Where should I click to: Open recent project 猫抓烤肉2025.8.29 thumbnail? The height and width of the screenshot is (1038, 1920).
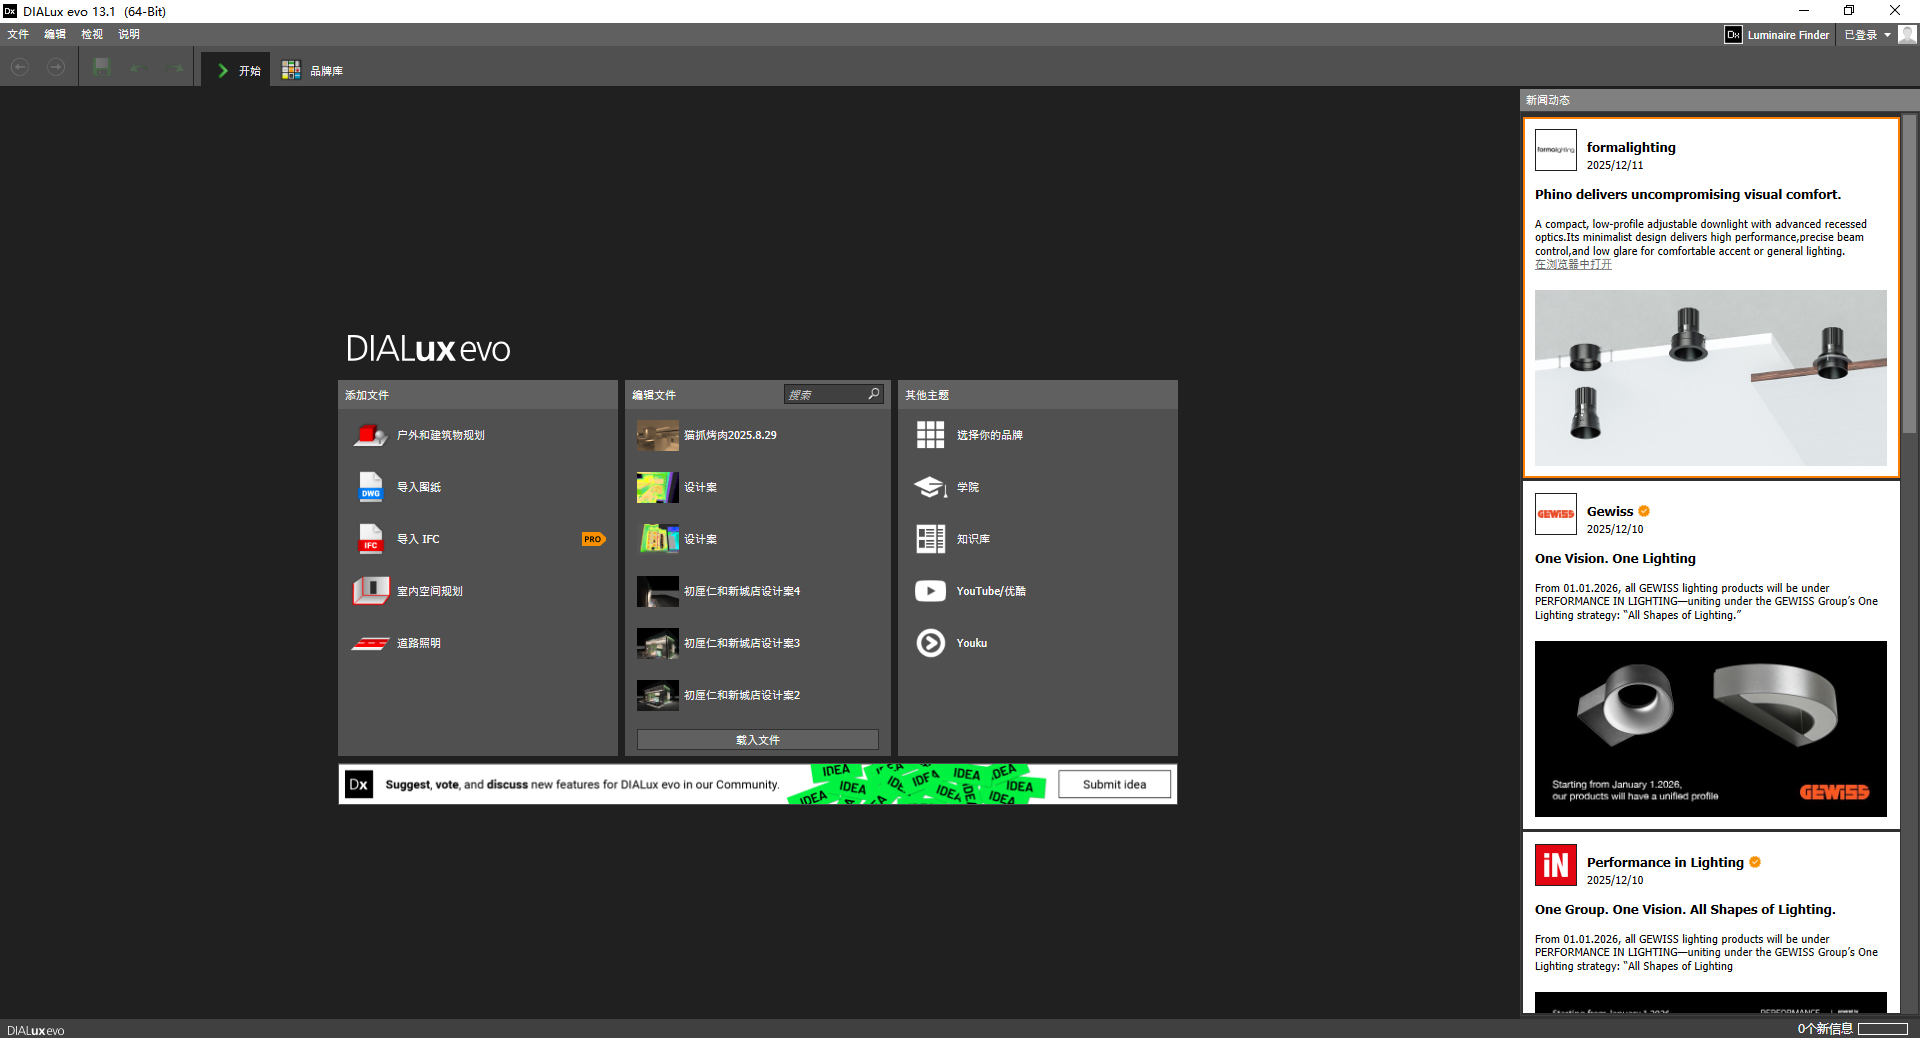657,435
